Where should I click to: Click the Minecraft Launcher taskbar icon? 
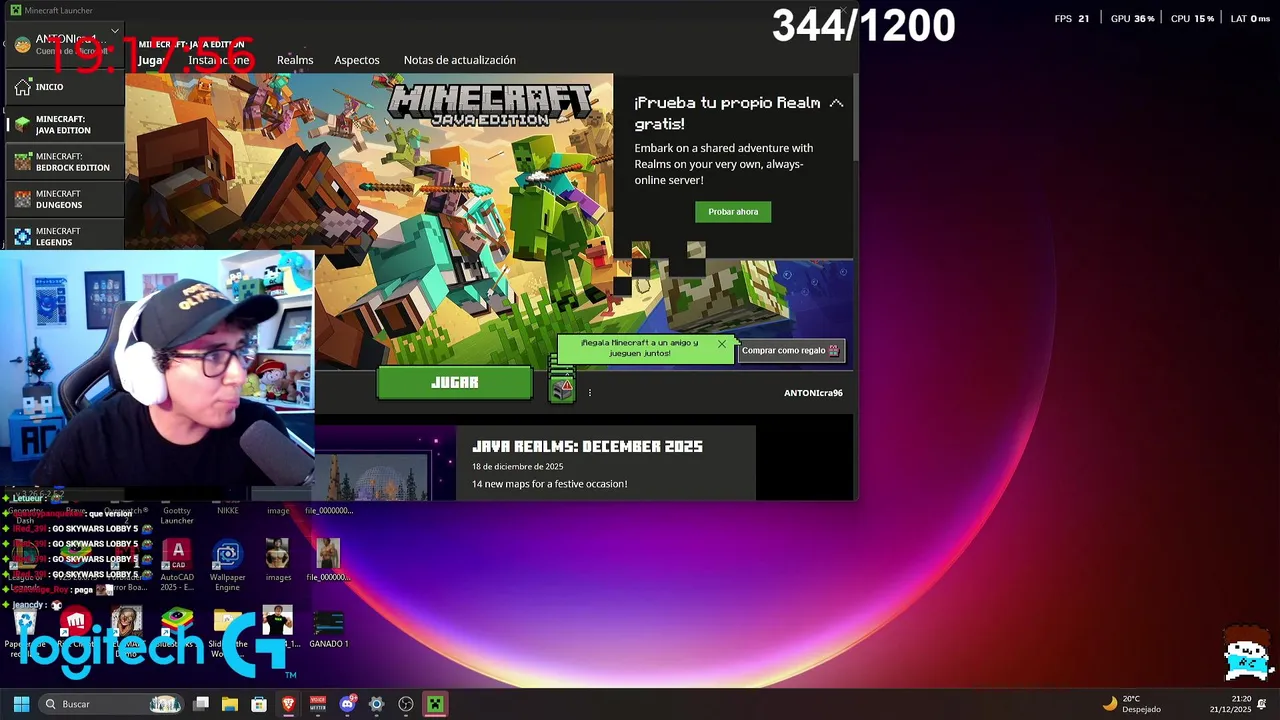435,704
